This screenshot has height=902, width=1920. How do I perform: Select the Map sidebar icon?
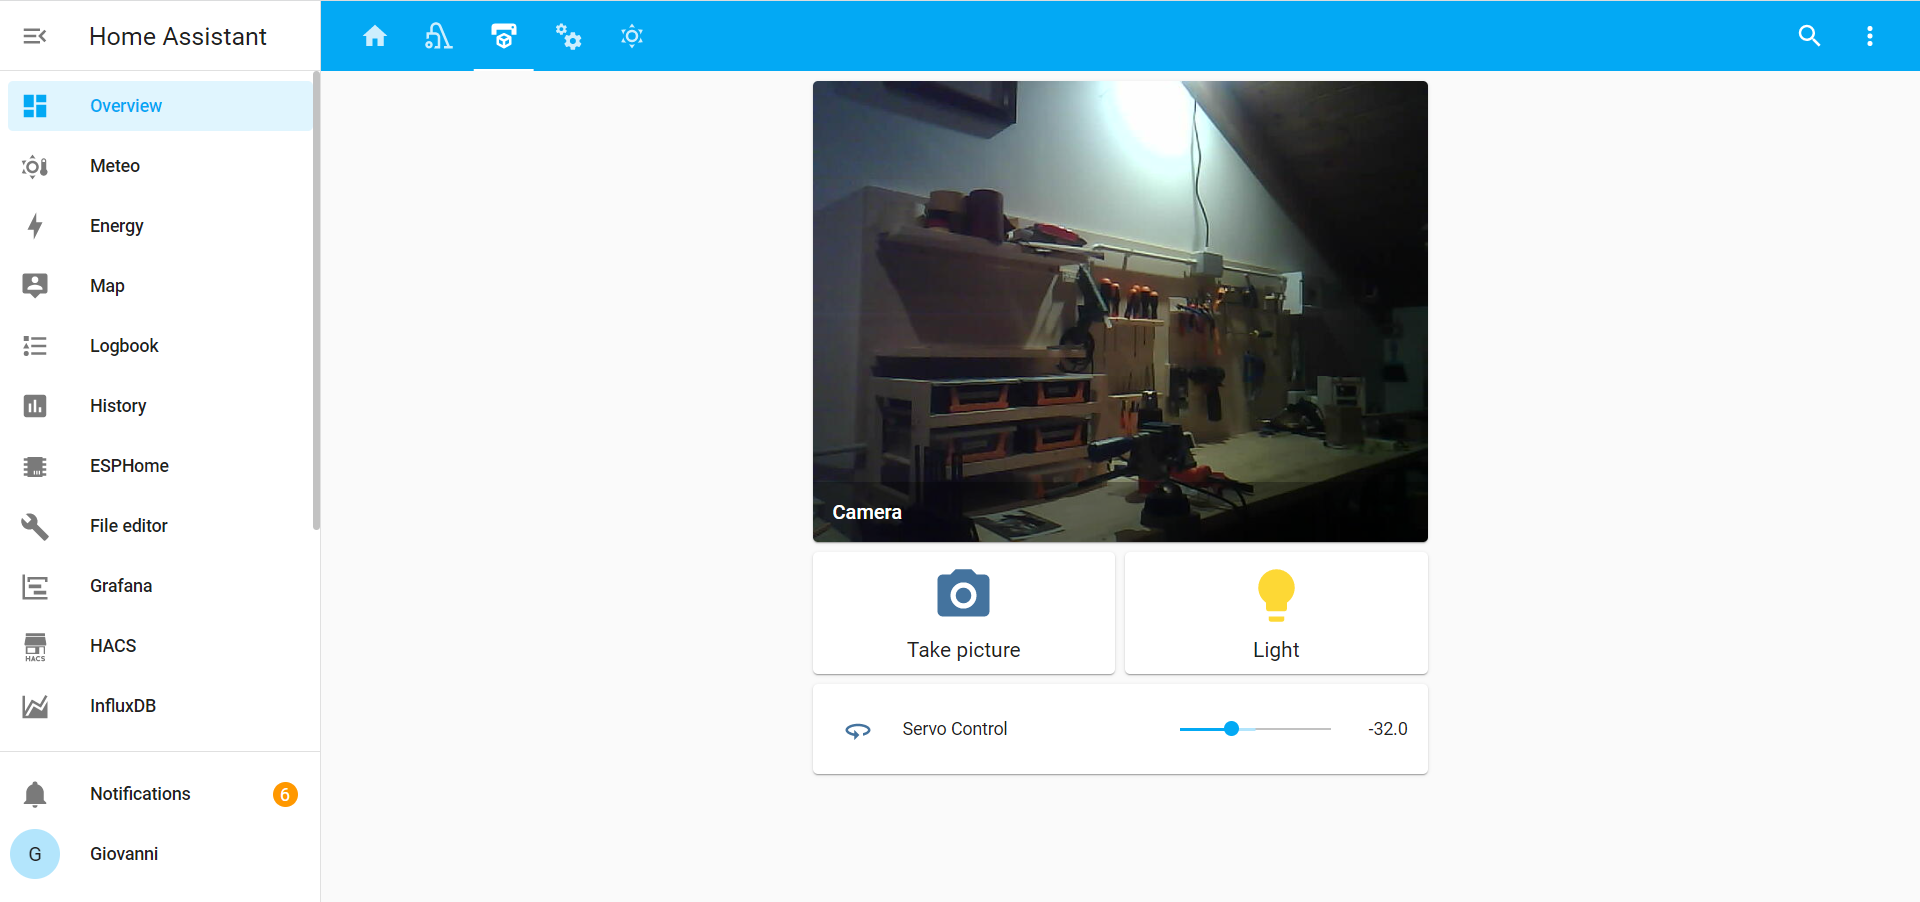point(35,286)
